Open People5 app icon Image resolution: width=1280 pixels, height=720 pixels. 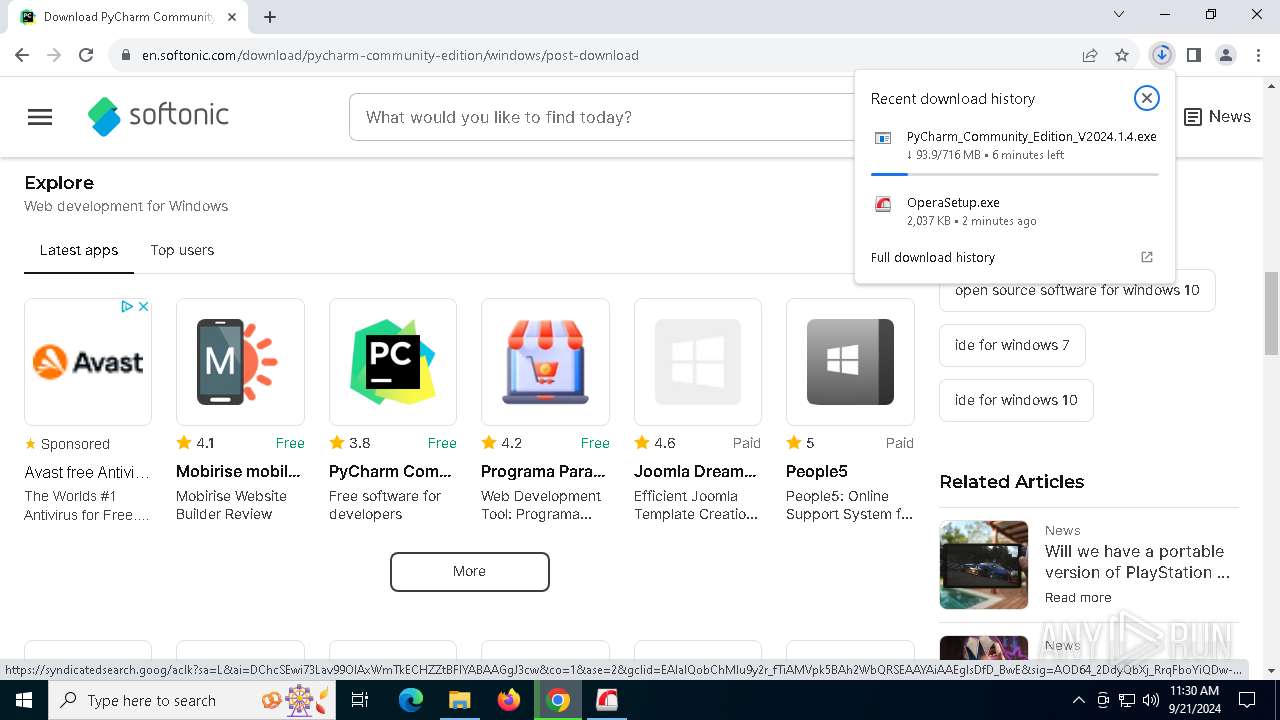(x=850, y=362)
